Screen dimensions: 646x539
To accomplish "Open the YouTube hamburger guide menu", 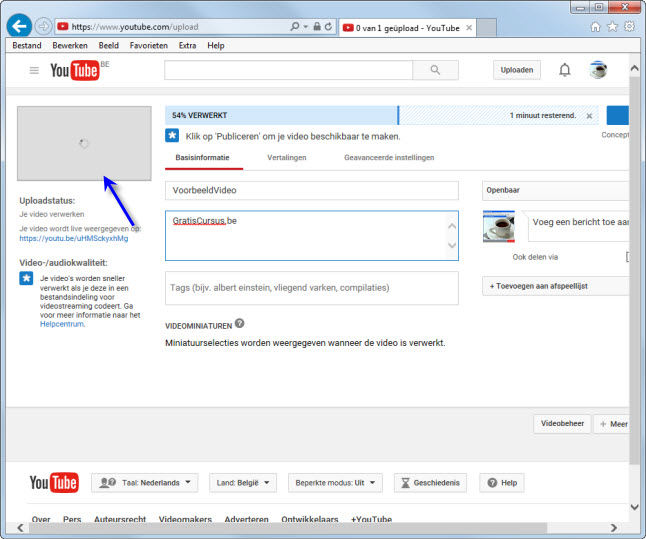I will (x=34, y=70).
